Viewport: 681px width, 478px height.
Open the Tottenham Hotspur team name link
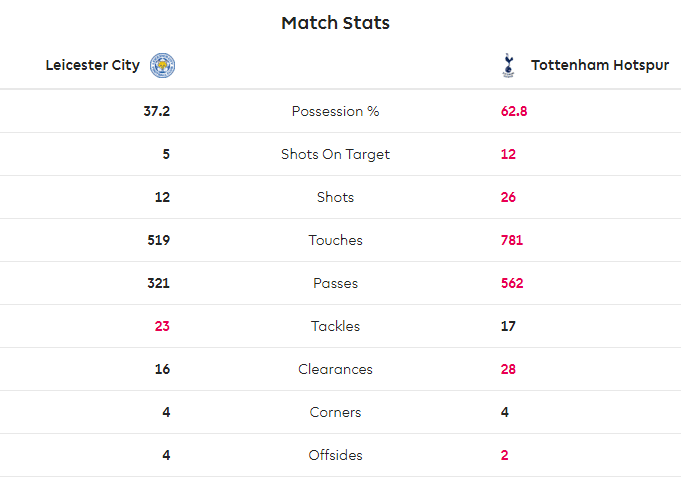pyautogui.click(x=599, y=66)
